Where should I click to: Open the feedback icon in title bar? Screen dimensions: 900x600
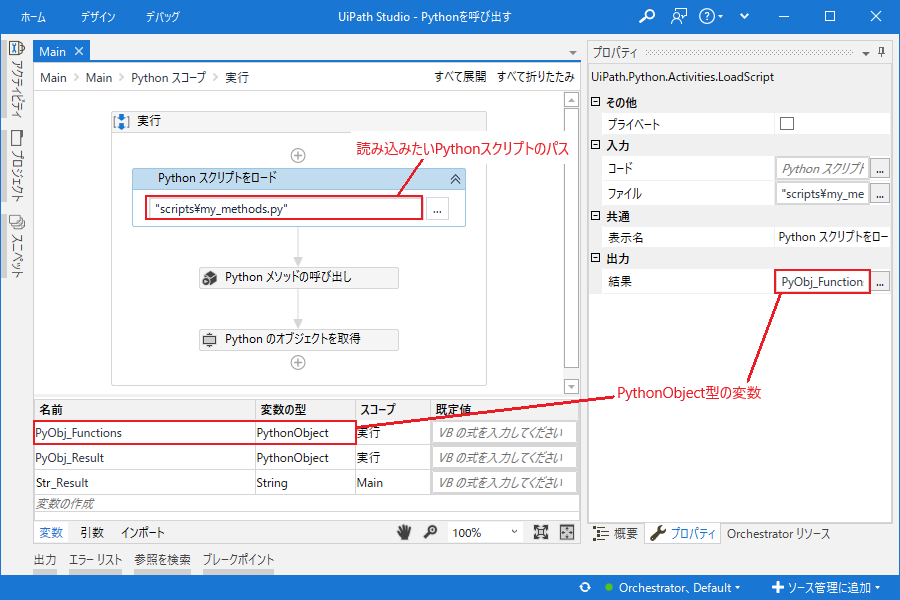(678, 16)
